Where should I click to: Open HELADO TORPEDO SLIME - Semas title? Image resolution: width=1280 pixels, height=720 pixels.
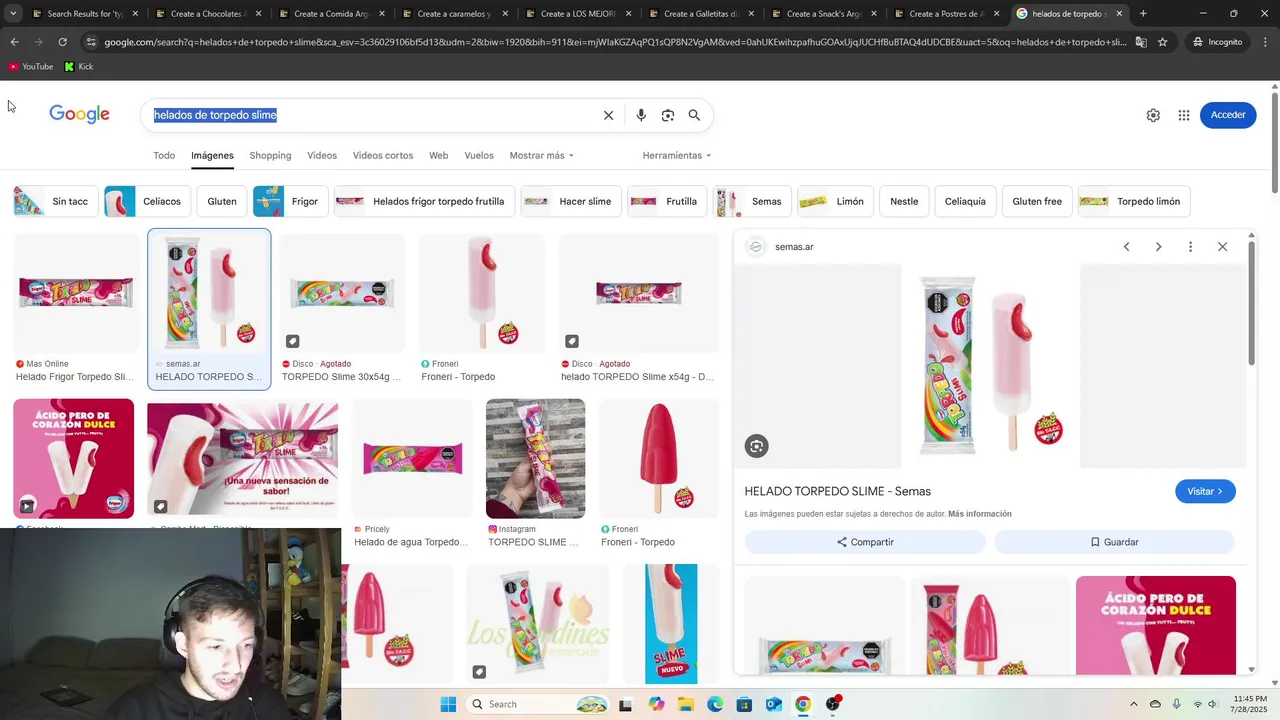coord(838,491)
